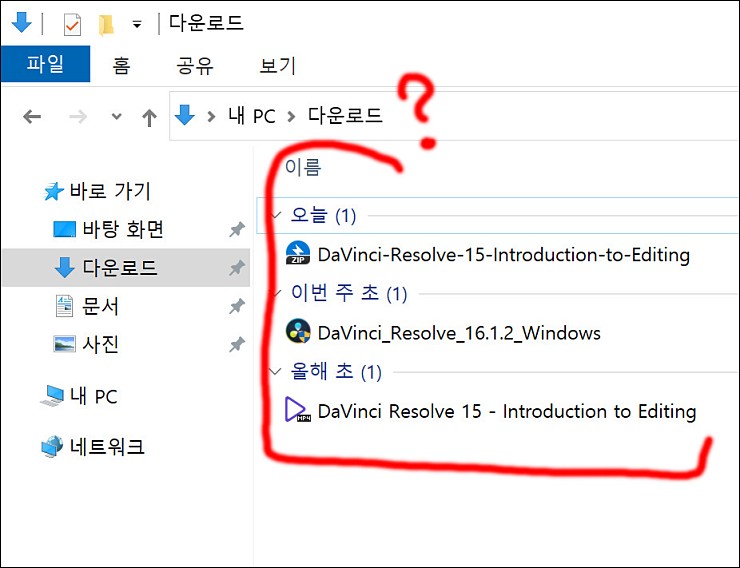Sort by the 이름 column header
Screen dimensions: 740x568
point(303,167)
